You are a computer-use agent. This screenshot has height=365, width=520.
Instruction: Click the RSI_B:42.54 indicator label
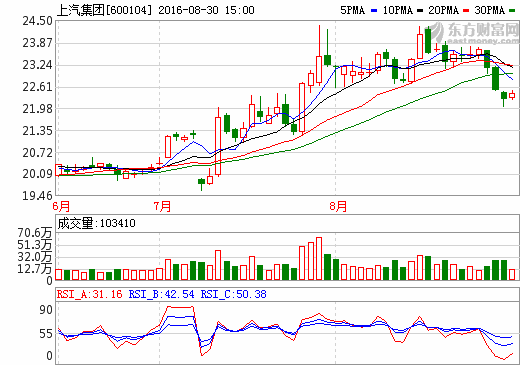161,294
